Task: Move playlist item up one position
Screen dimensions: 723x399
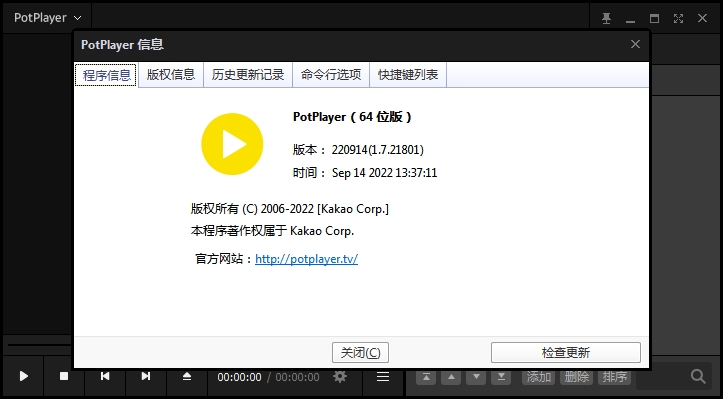Action: click(451, 377)
